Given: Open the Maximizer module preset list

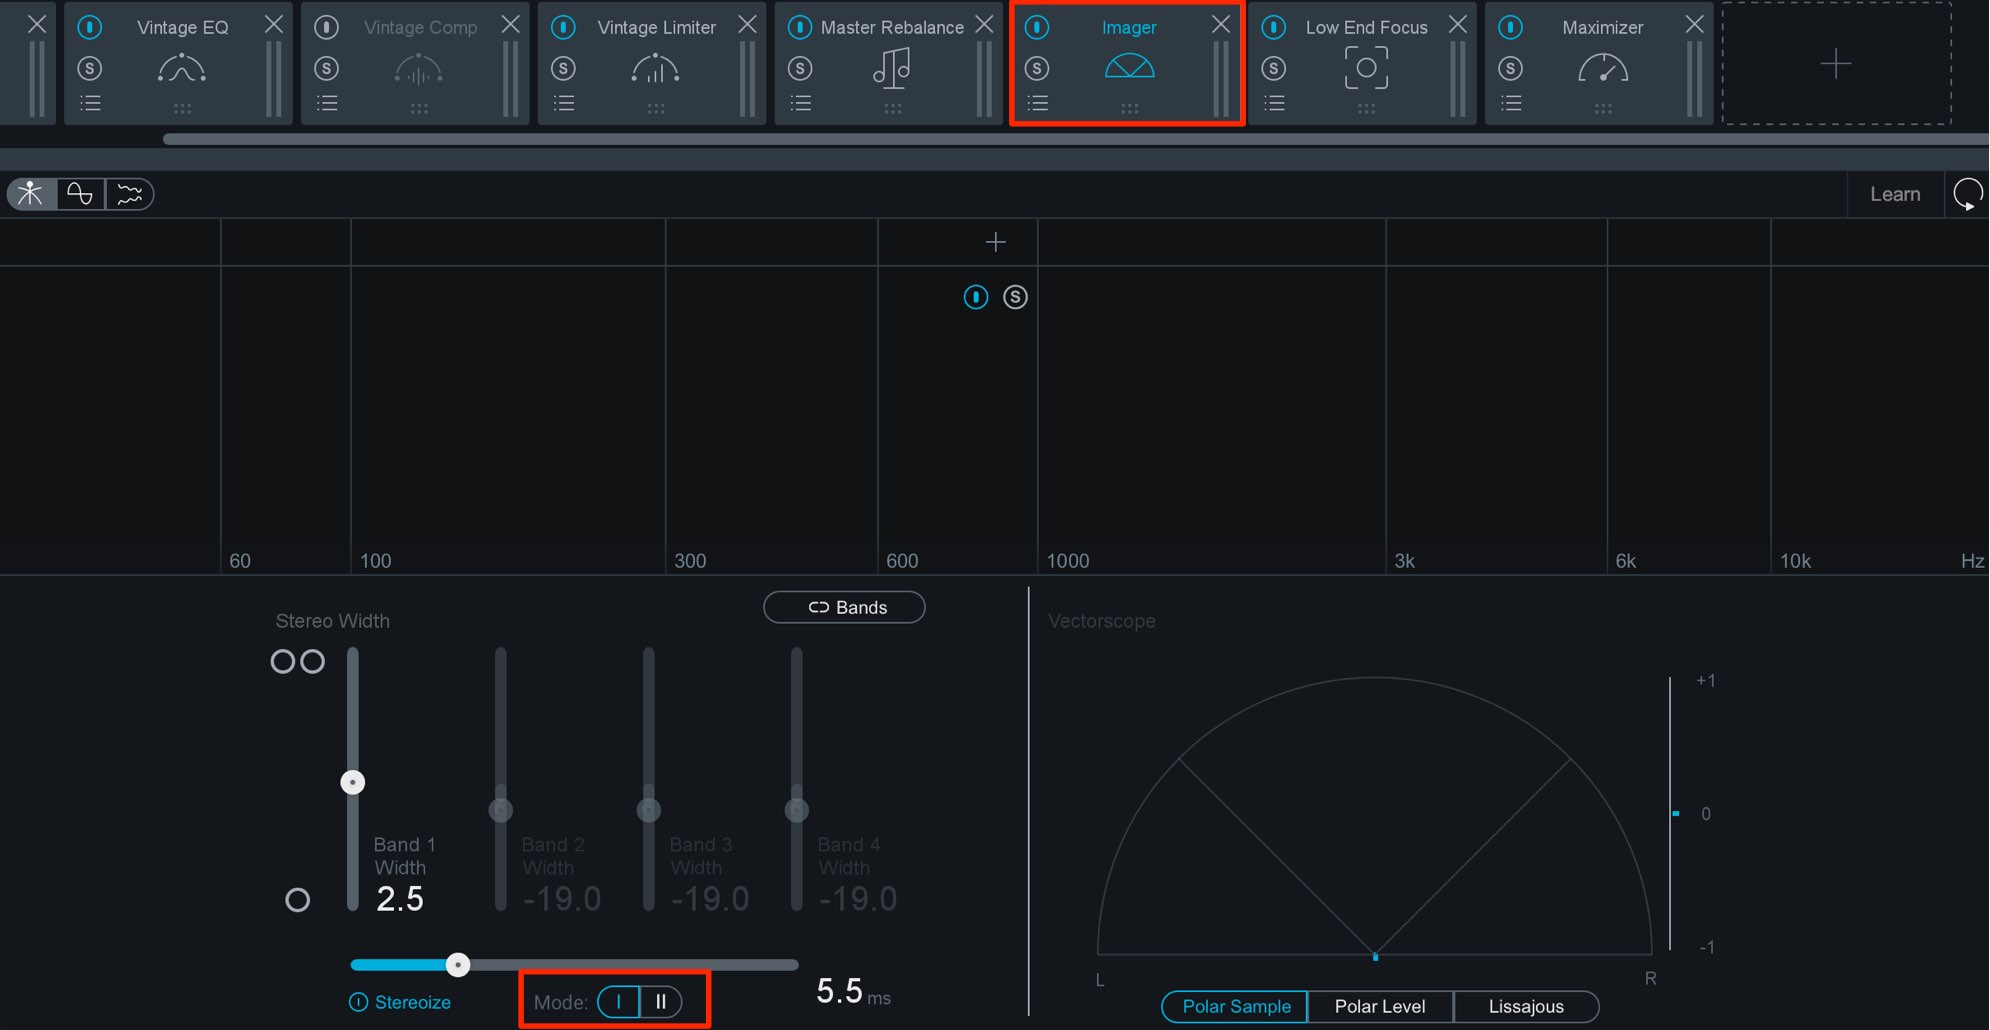Looking at the screenshot, I should (x=1511, y=103).
